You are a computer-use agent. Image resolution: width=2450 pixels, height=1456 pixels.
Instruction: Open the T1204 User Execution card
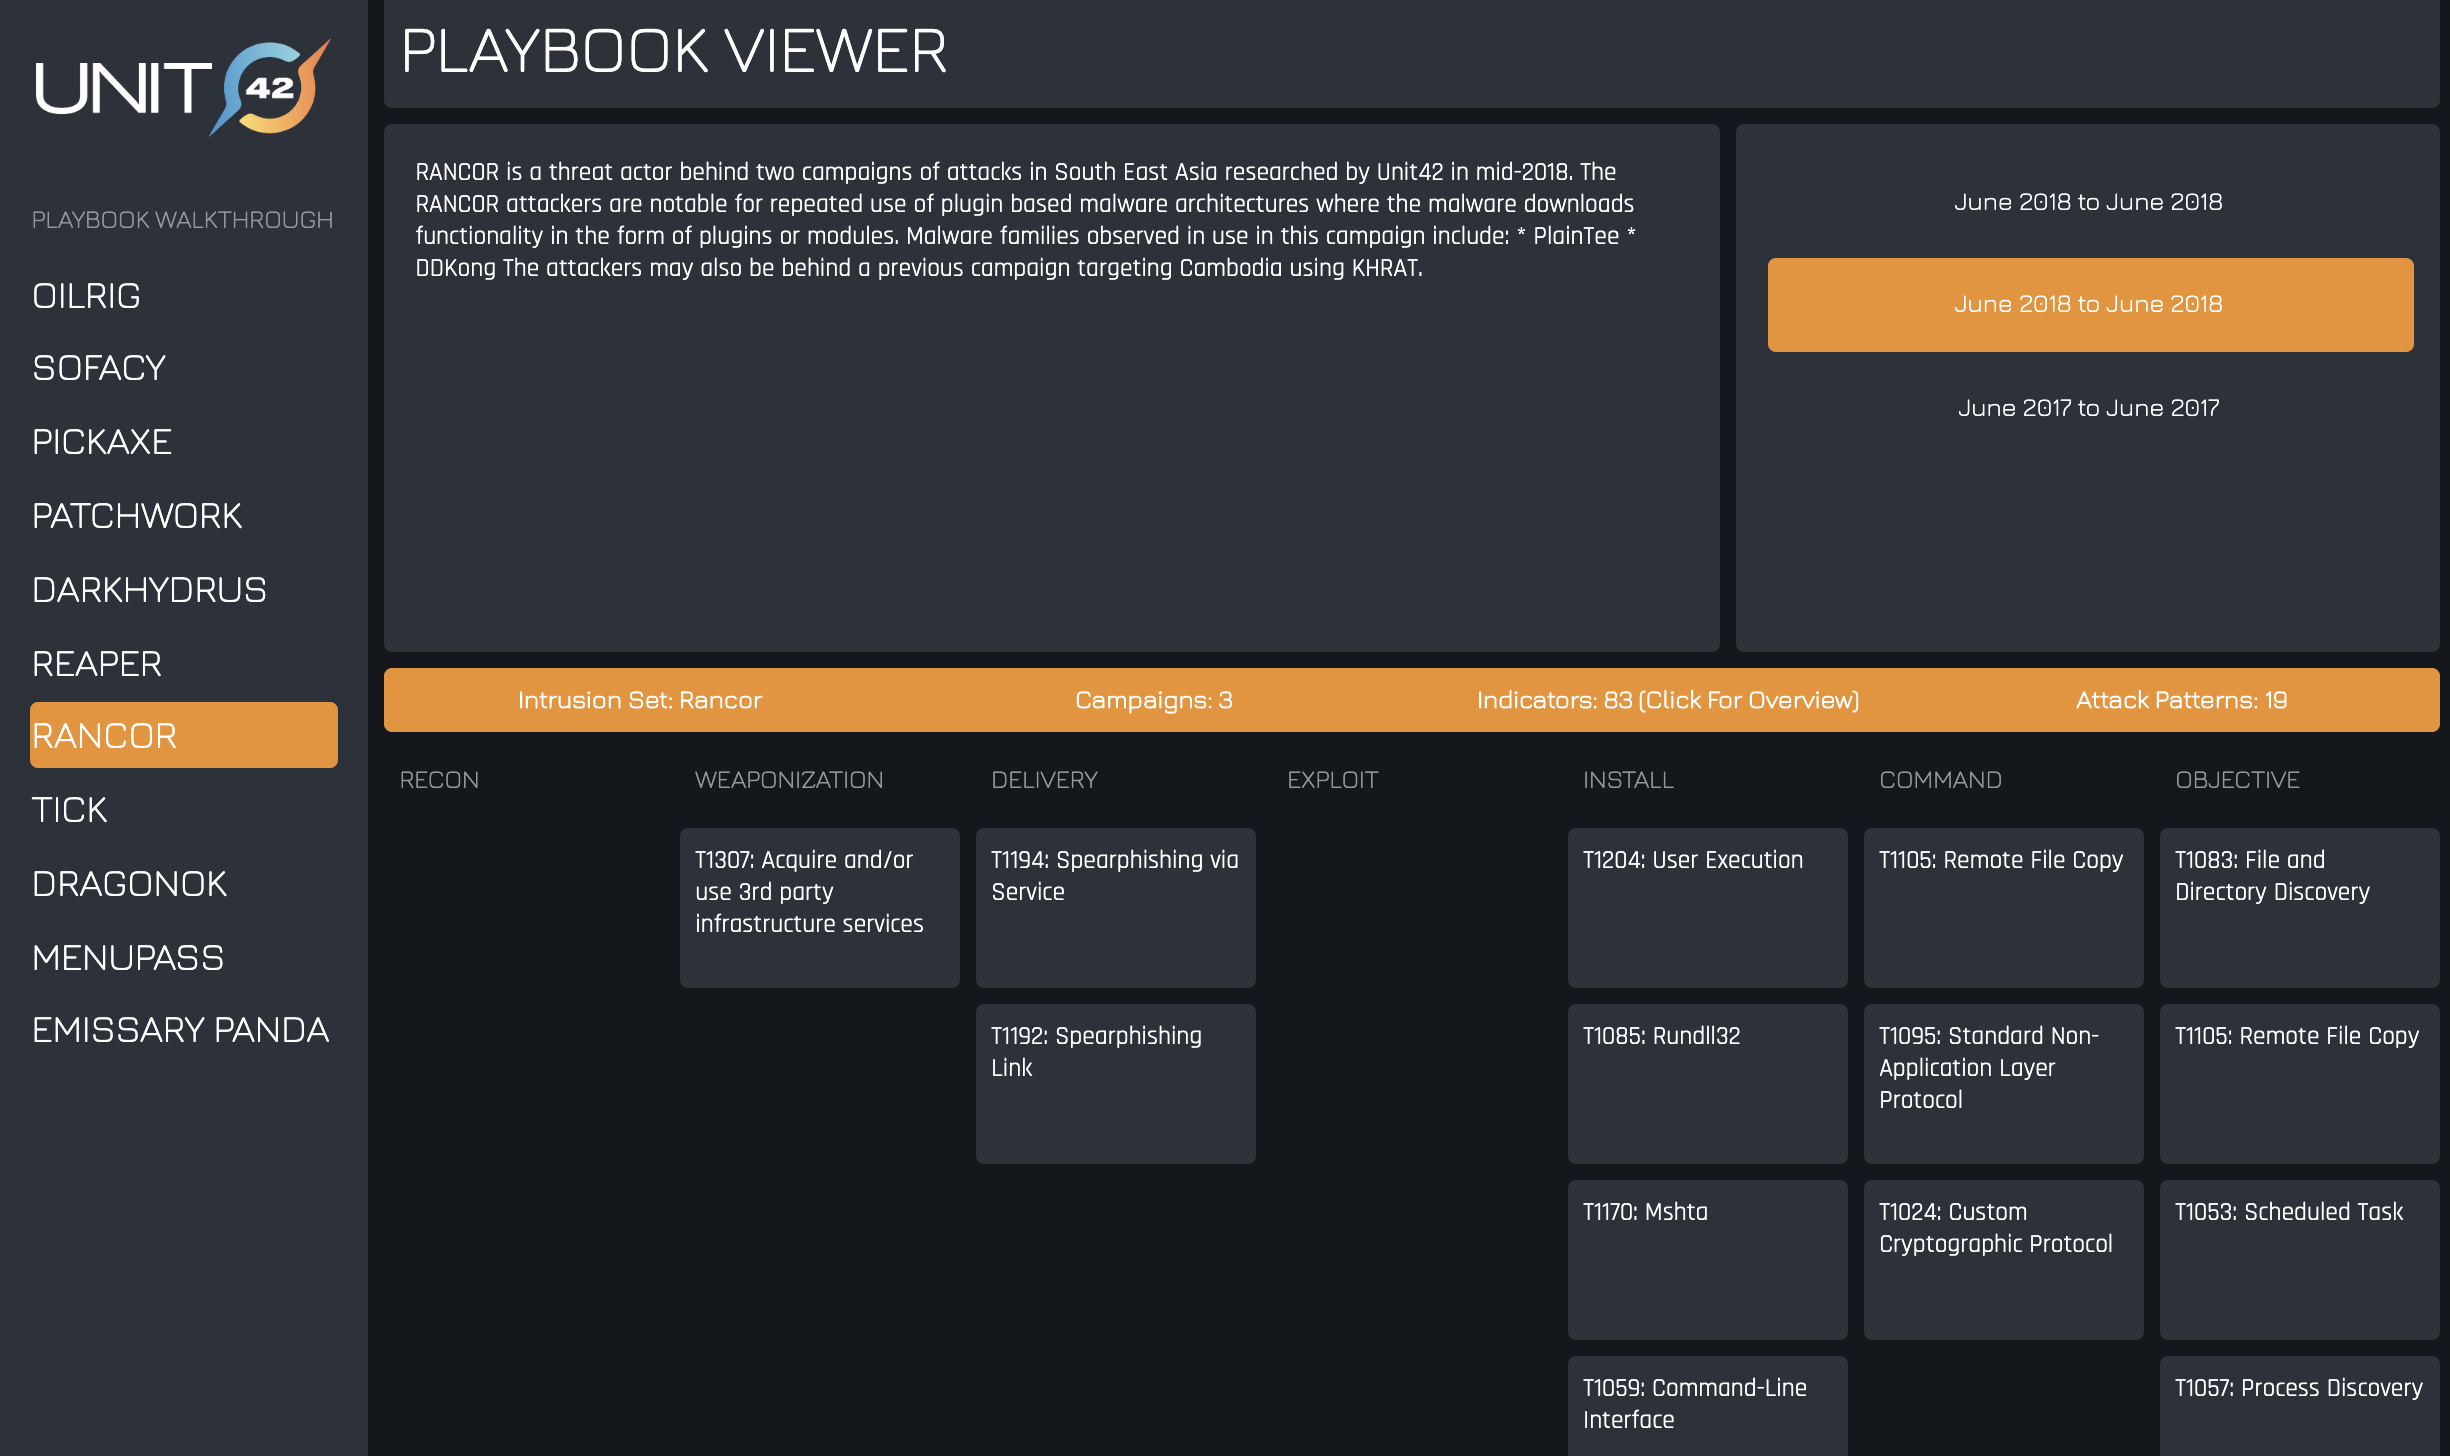[1708, 908]
